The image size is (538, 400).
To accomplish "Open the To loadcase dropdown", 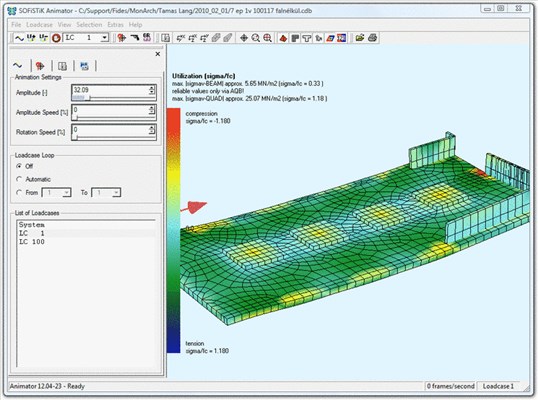I will 116,193.
